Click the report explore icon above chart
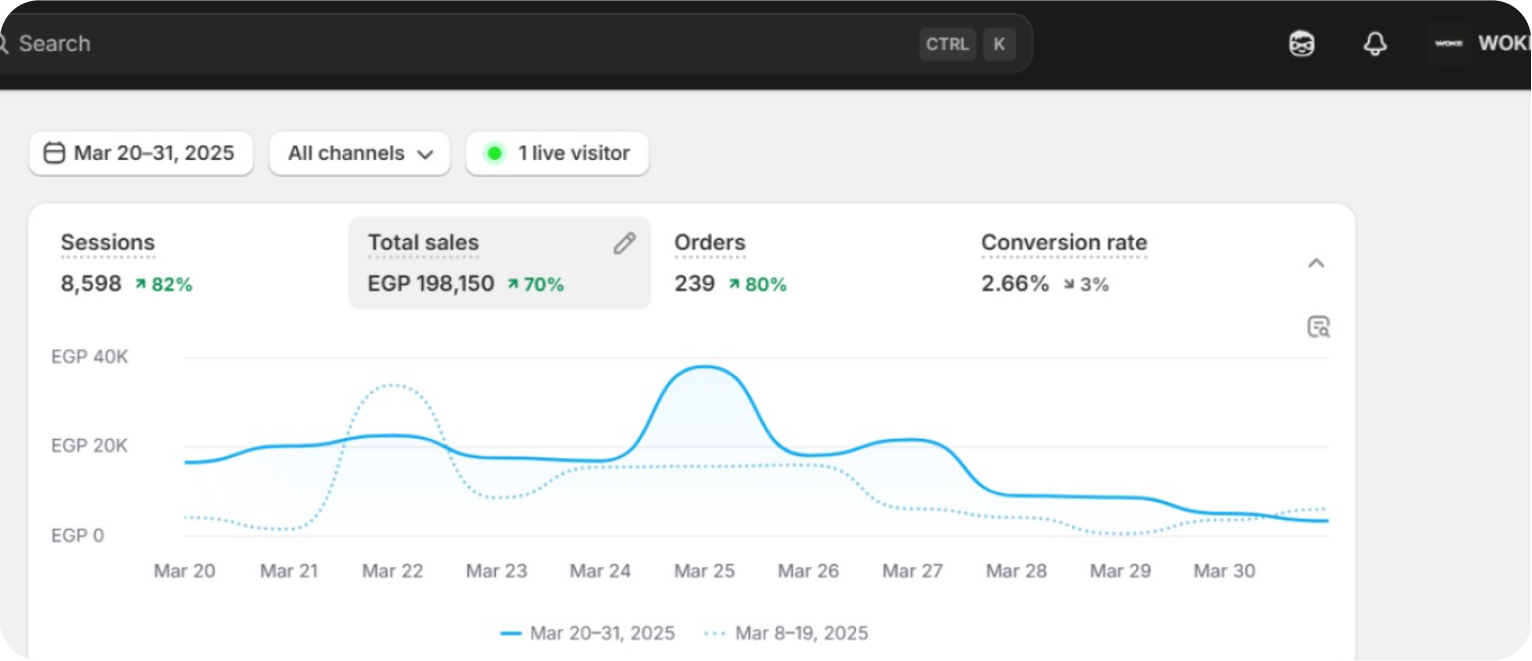This screenshot has width=1532, height=661. [1318, 327]
